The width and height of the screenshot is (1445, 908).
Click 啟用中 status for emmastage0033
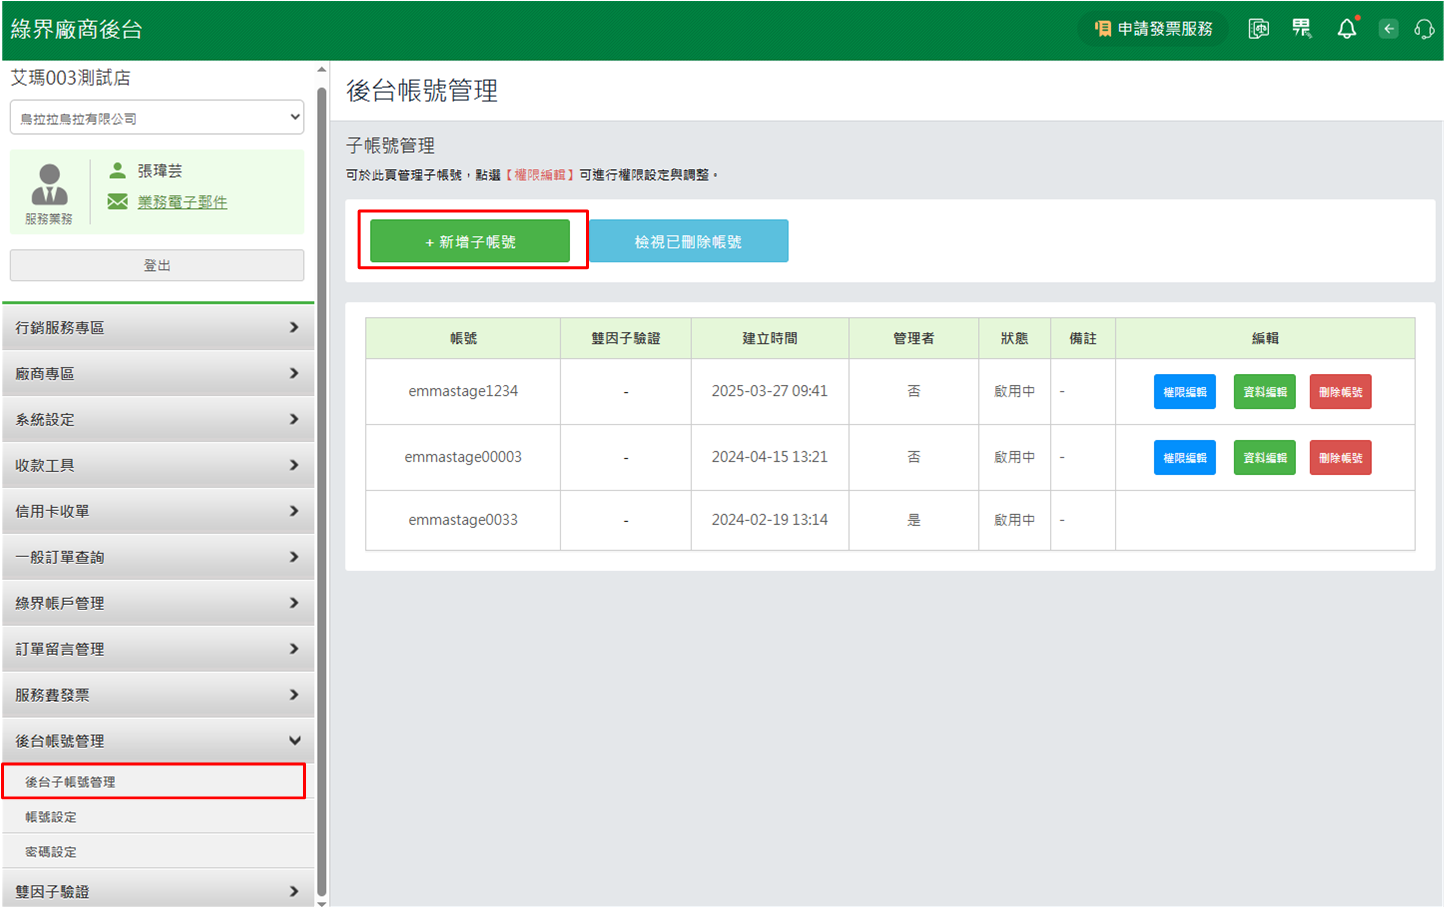[1015, 520]
